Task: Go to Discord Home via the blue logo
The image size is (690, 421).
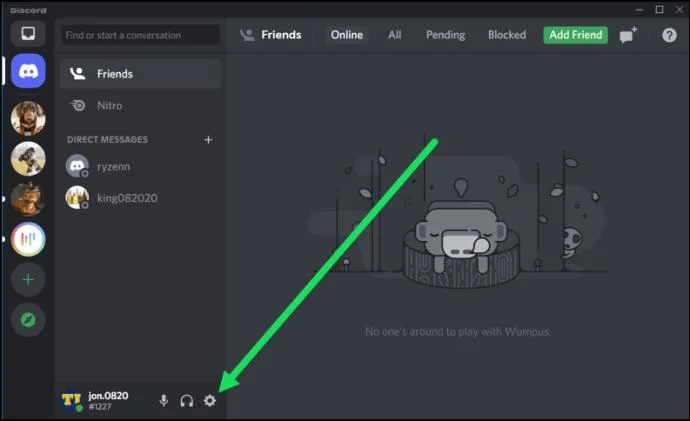Action: 28,71
